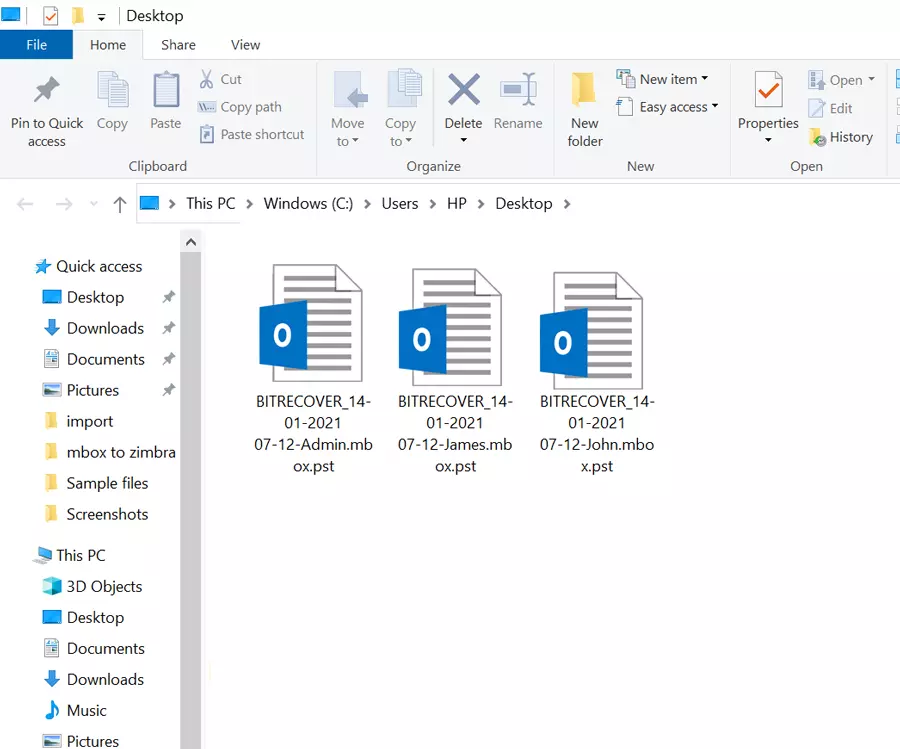The image size is (900, 749).
Task: Open the Recent locations dropdown arrow
Action: [x=94, y=203]
